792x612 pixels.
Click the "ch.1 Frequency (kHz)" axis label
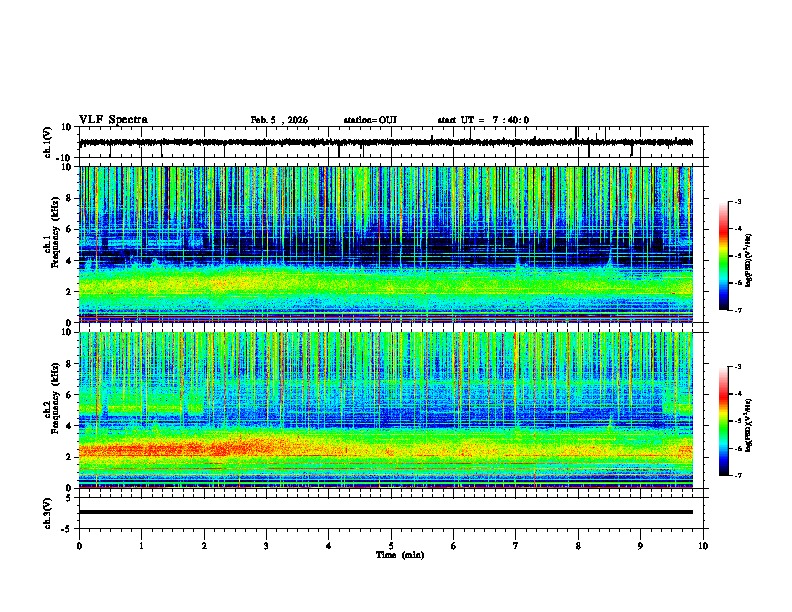pos(54,232)
